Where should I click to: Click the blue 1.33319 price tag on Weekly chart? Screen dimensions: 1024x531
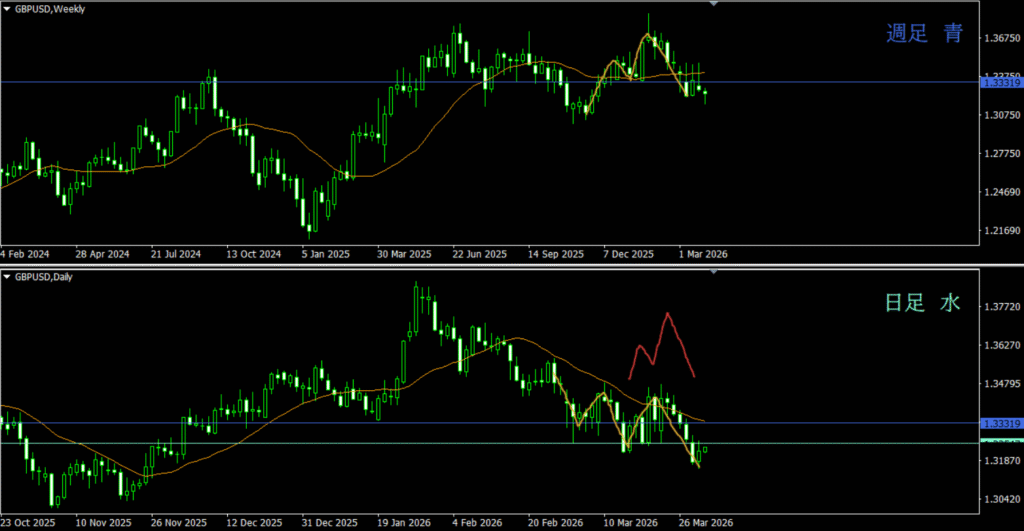click(999, 84)
